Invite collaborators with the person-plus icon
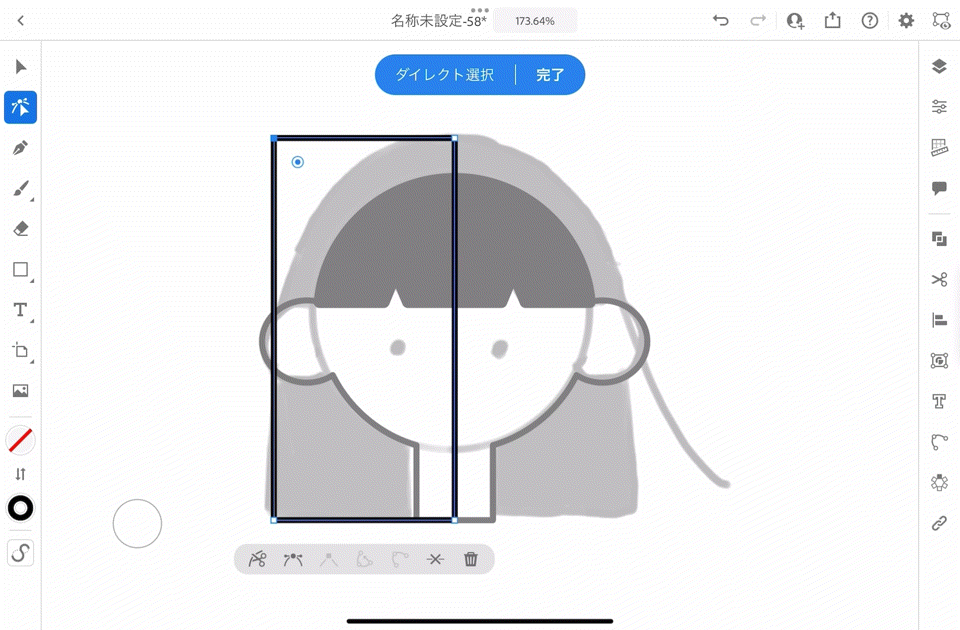 [795, 21]
